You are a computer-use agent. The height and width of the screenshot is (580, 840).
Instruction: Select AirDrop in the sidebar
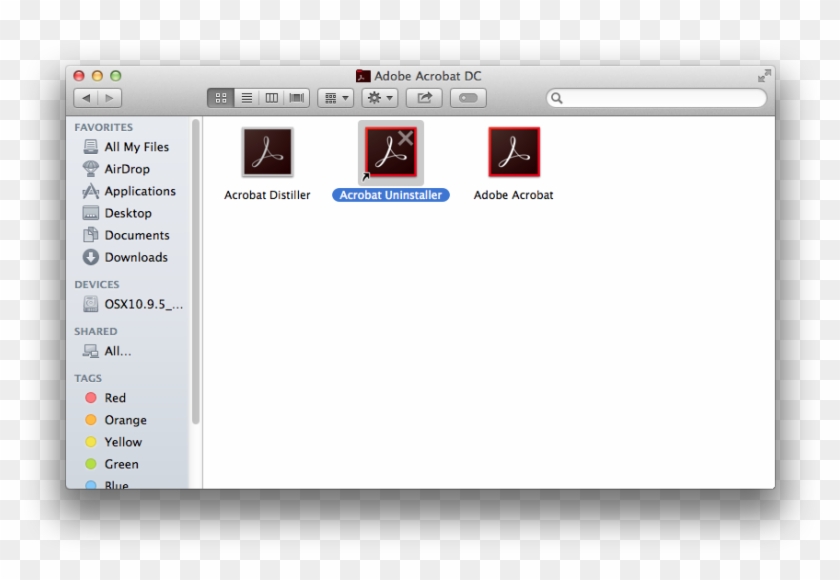pyautogui.click(x=126, y=169)
